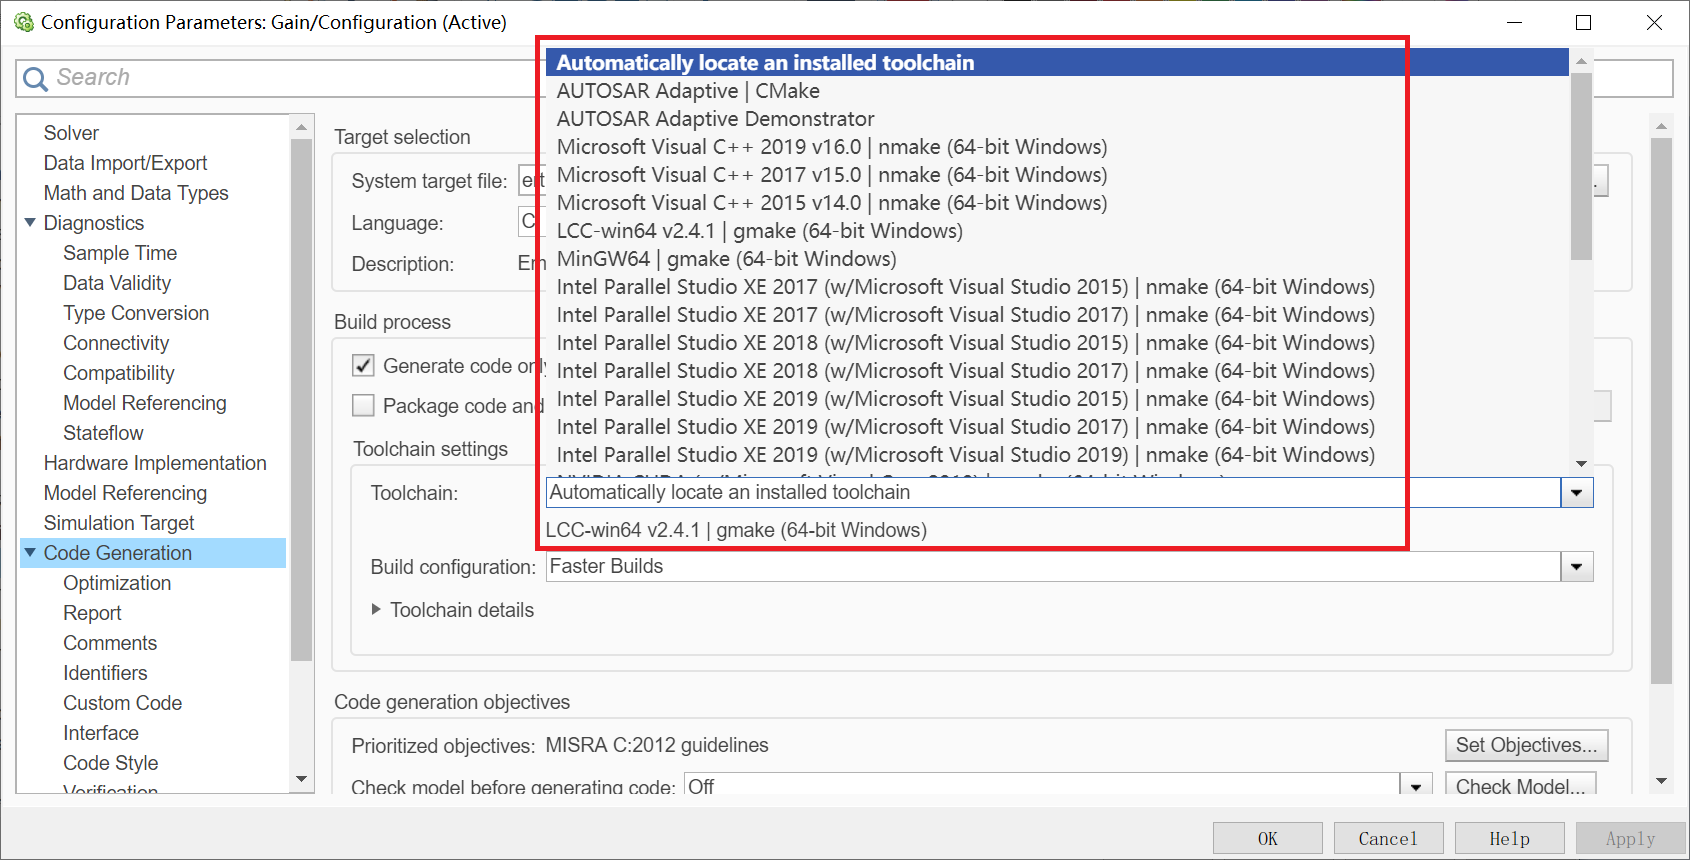Image resolution: width=1690 pixels, height=860 pixels.
Task: Click the Toolchain combo box field
Action: coord(1053,492)
